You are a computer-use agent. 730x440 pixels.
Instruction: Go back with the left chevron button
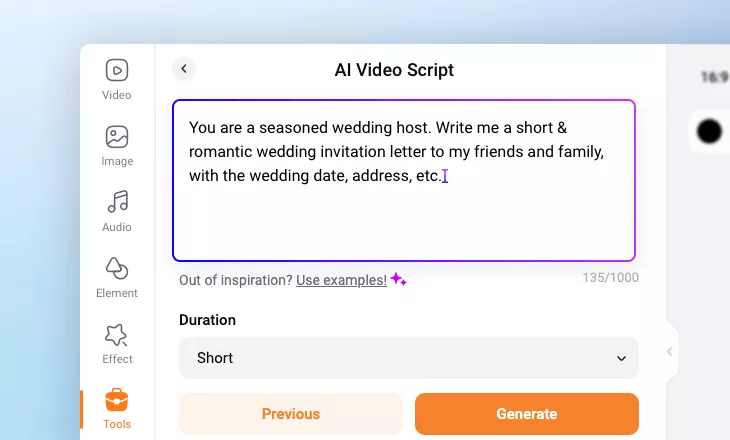(x=183, y=69)
